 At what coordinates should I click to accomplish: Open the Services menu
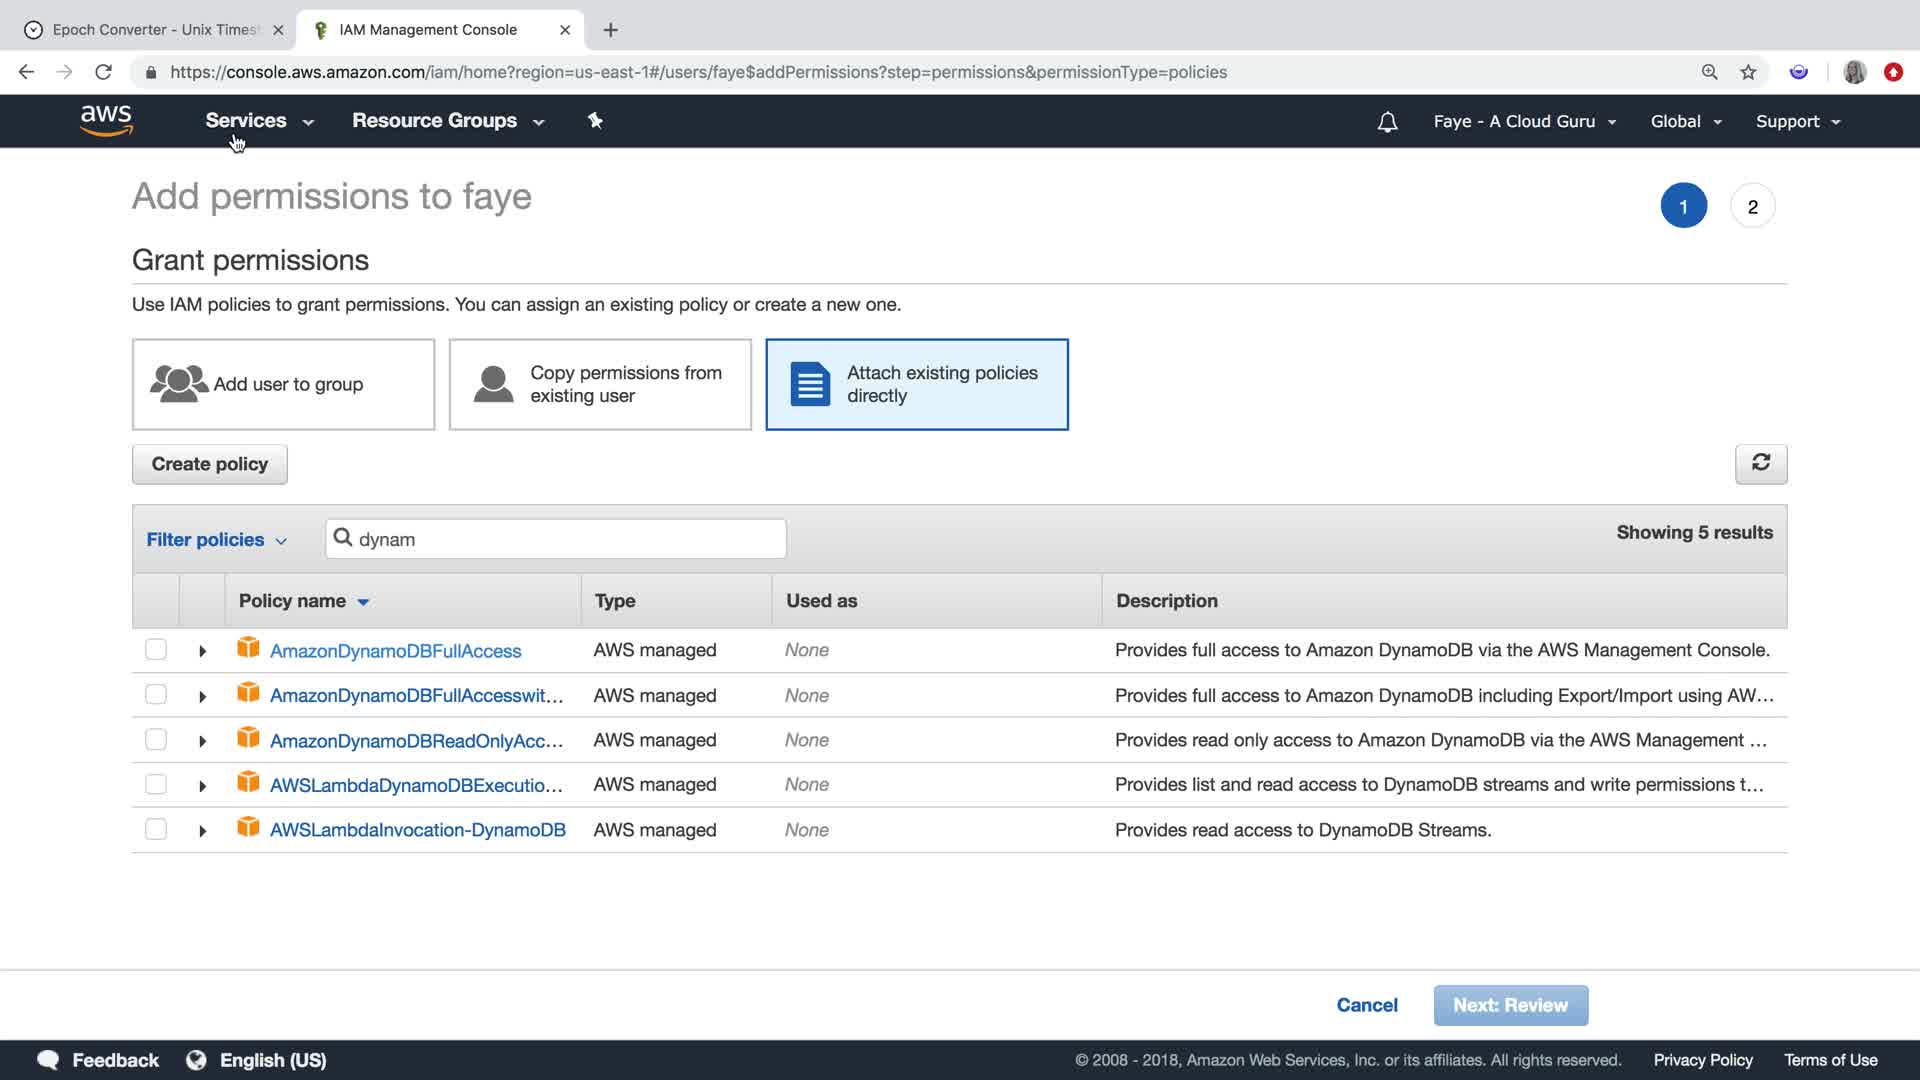pyautogui.click(x=258, y=121)
